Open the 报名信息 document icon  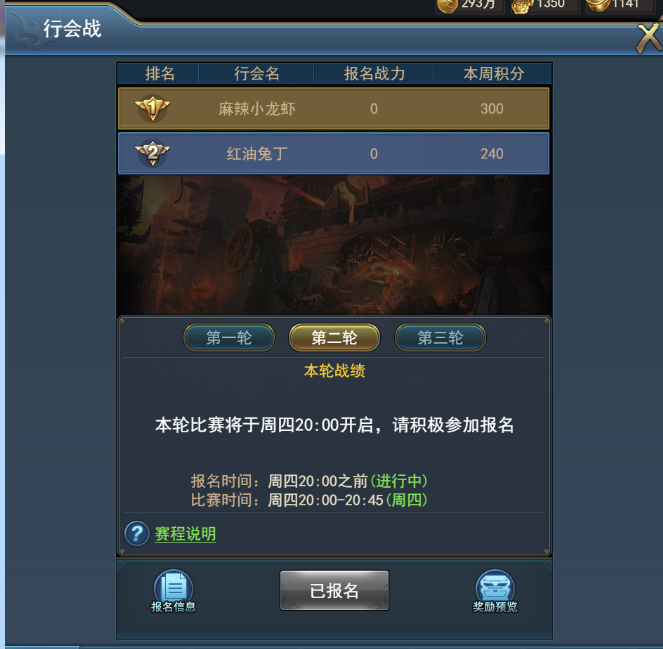click(x=173, y=591)
